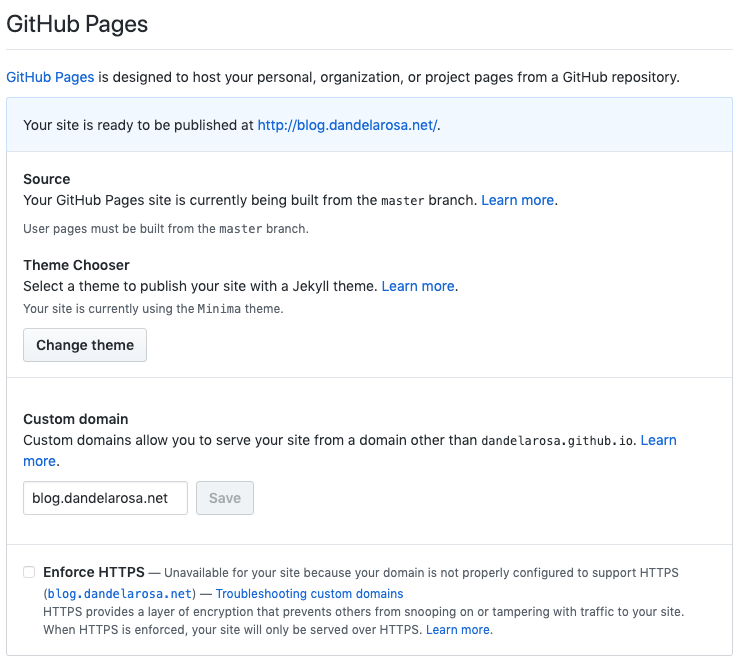Tick the Enforce HTTPS checkbox

tap(29, 572)
